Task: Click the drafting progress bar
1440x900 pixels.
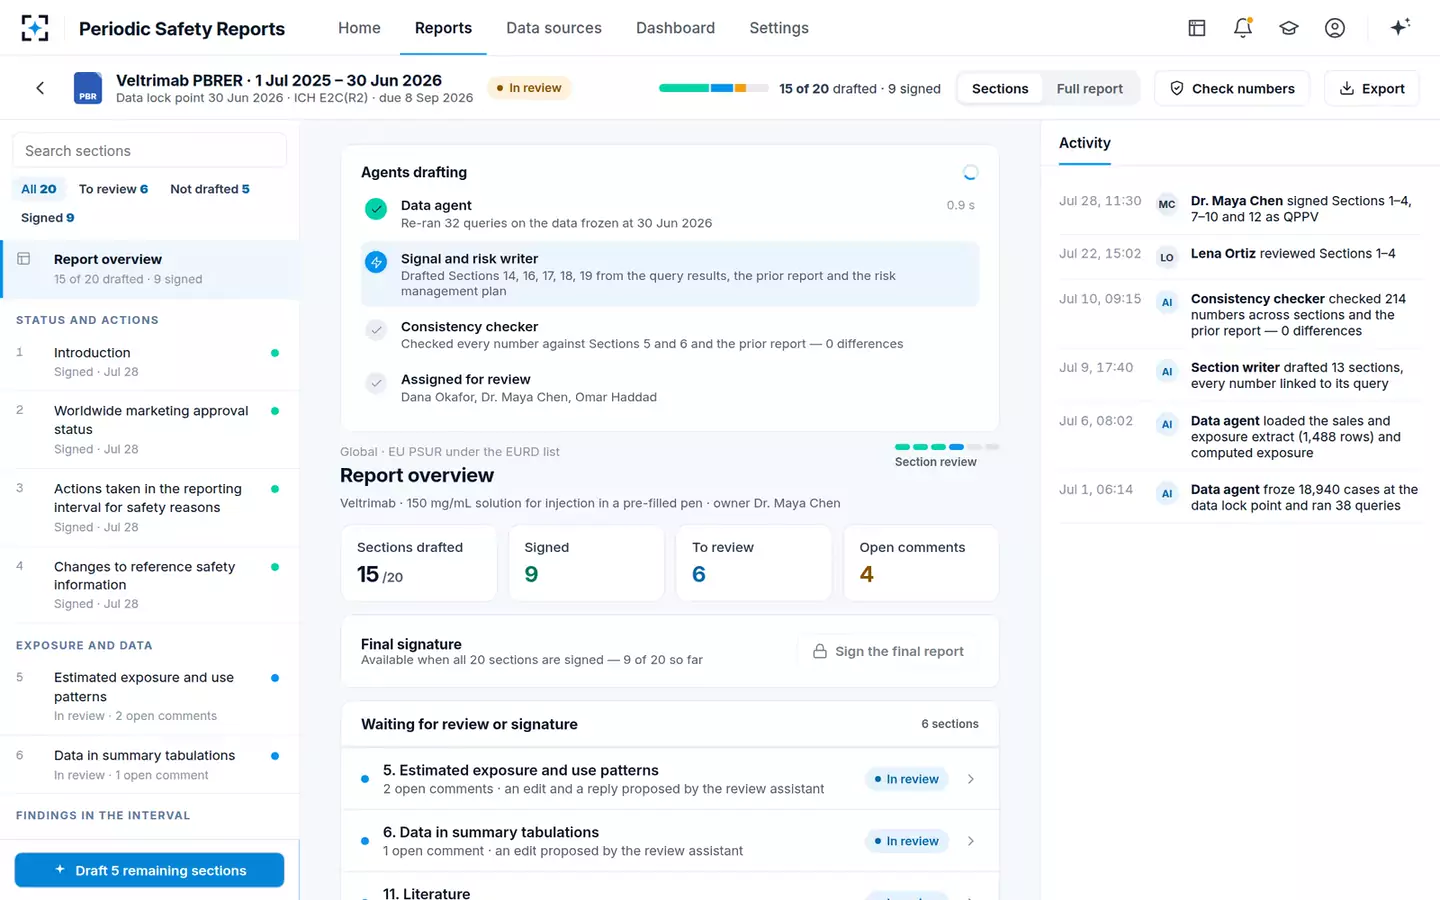Action: point(714,88)
